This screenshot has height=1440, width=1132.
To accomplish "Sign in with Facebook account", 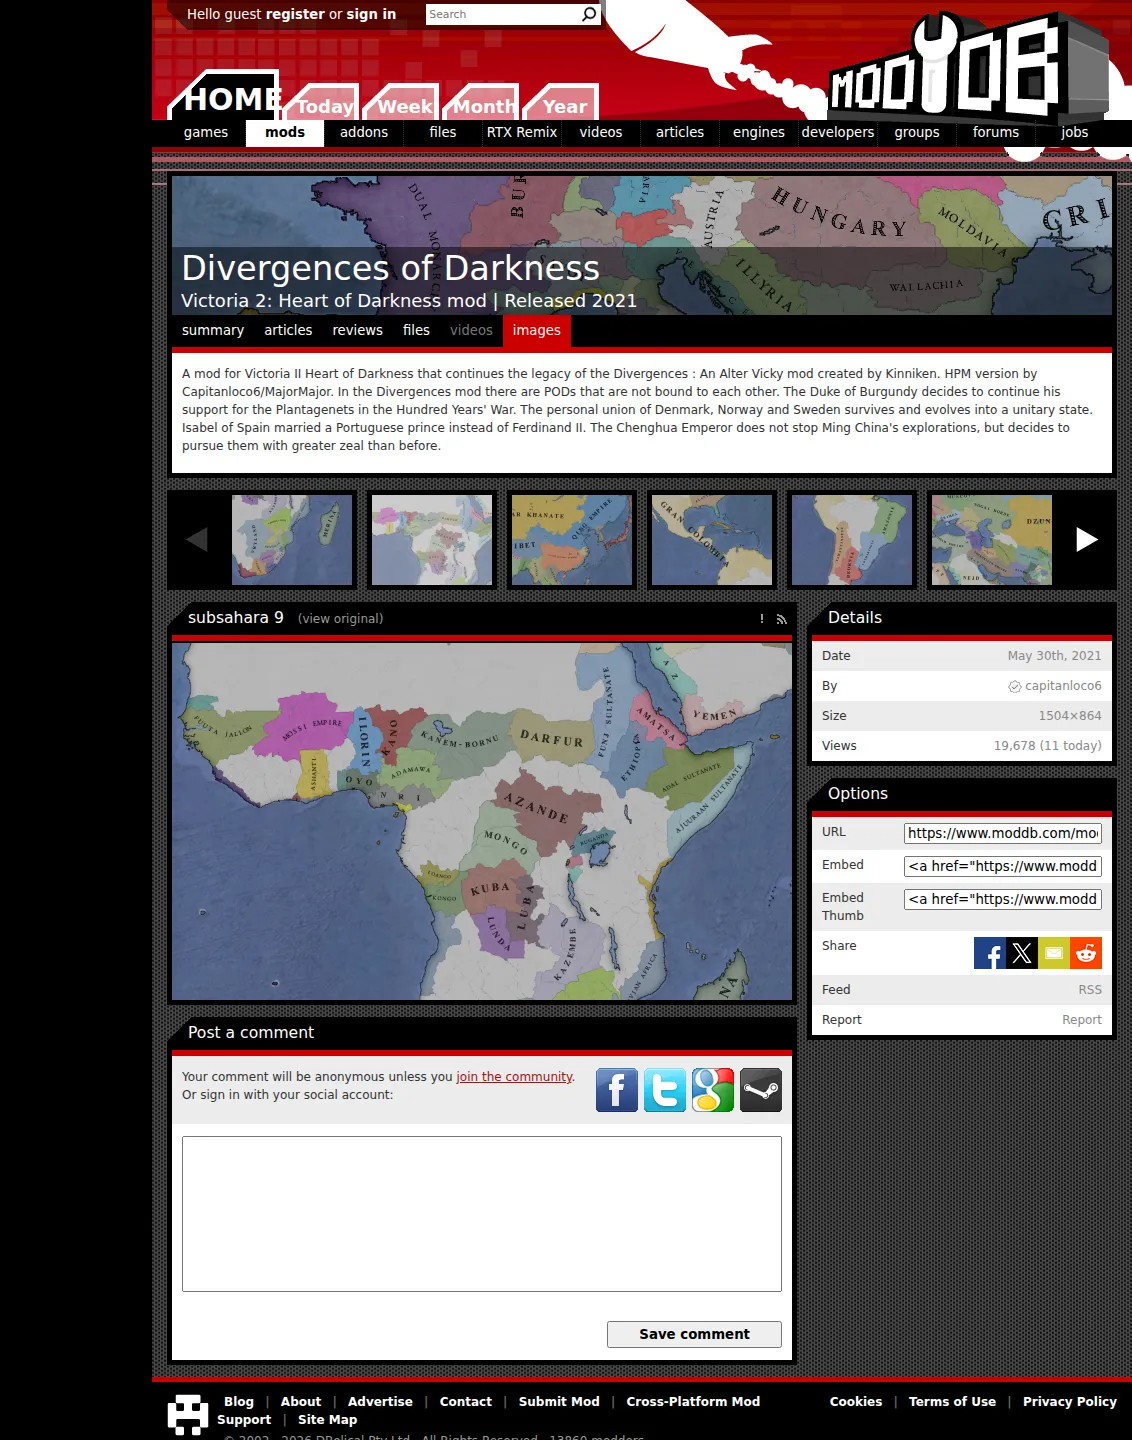I will [617, 1090].
